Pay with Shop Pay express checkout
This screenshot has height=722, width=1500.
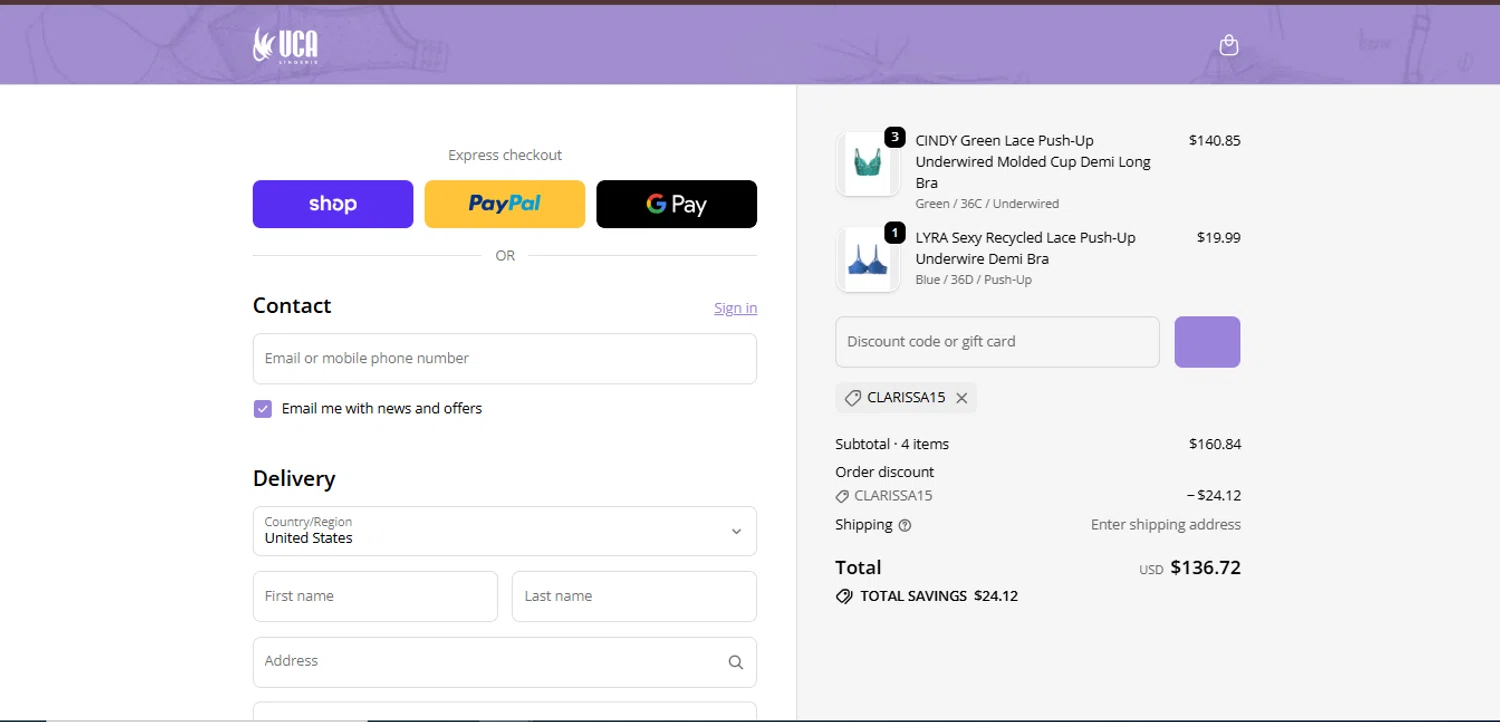click(333, 204)
